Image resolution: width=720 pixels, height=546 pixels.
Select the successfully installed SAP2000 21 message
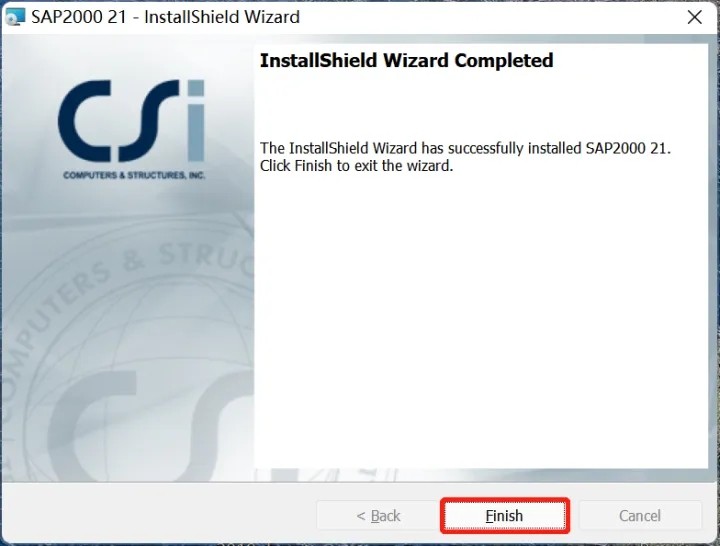point(465,148)
